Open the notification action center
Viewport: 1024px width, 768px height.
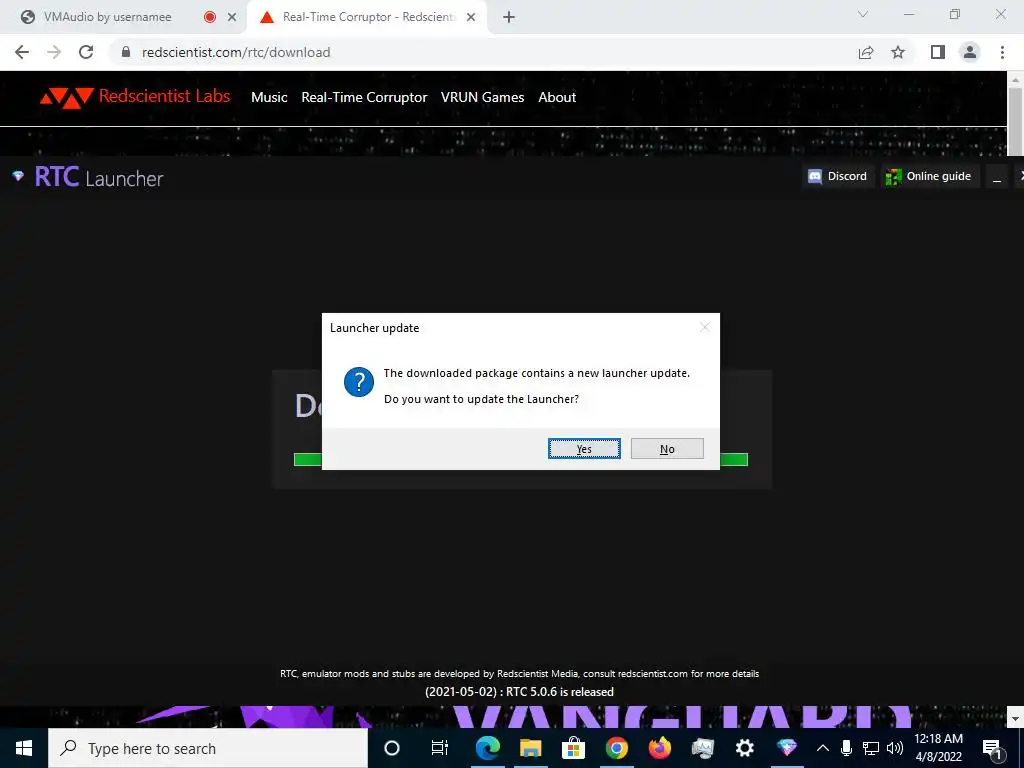pos(992,748)
